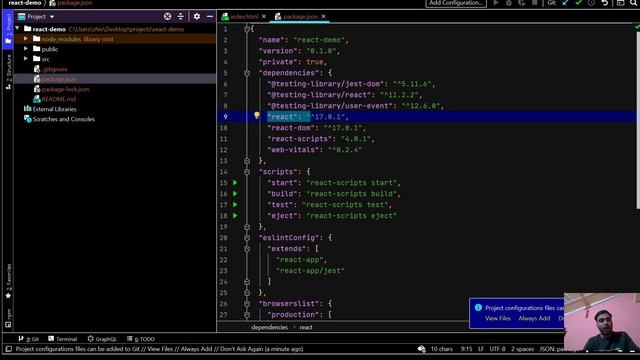Screen dimensions: 640x360
Task: Click the 9:15 line column indicator
Action: (x=466, y=349)
